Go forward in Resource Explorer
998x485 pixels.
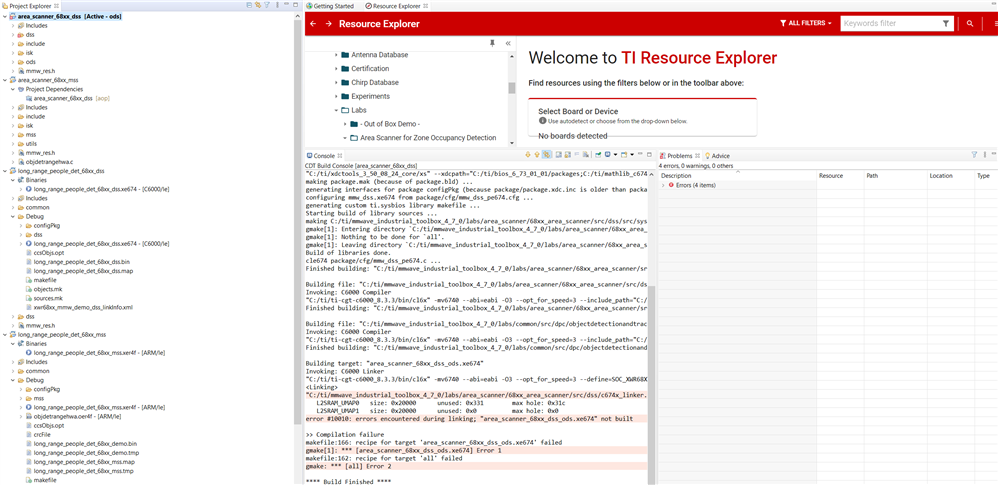click(x=328, y=24)
